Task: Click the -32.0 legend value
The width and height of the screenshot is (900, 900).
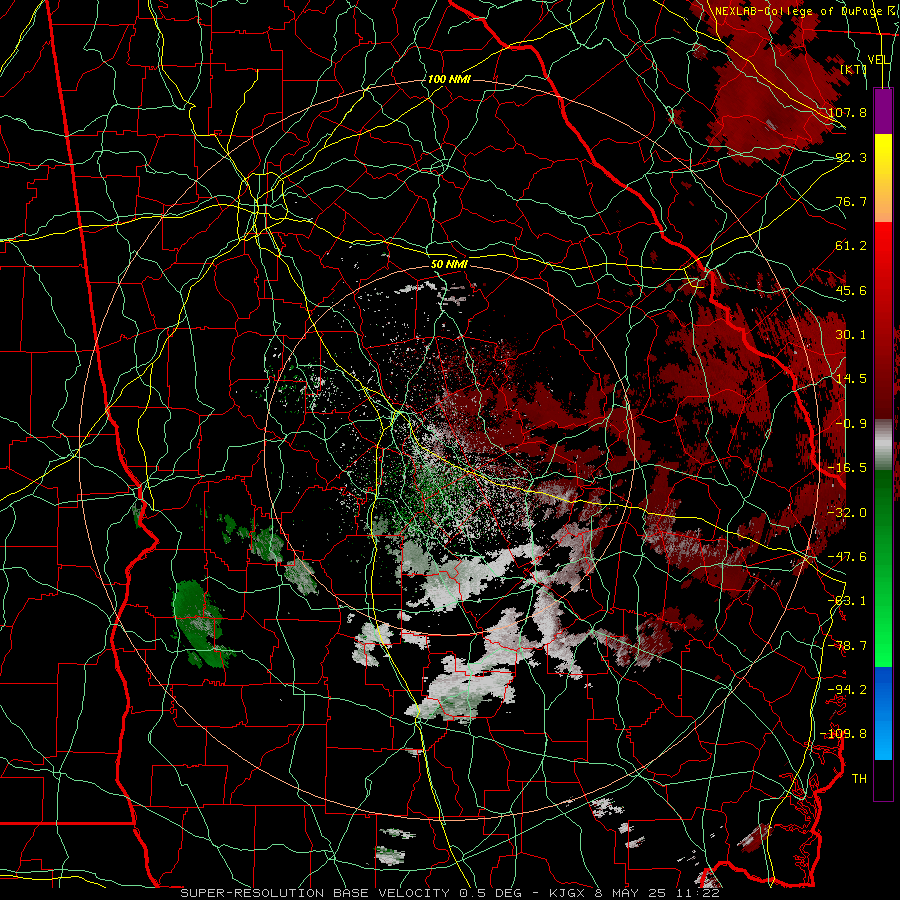Action: click(x=847, y=512)
